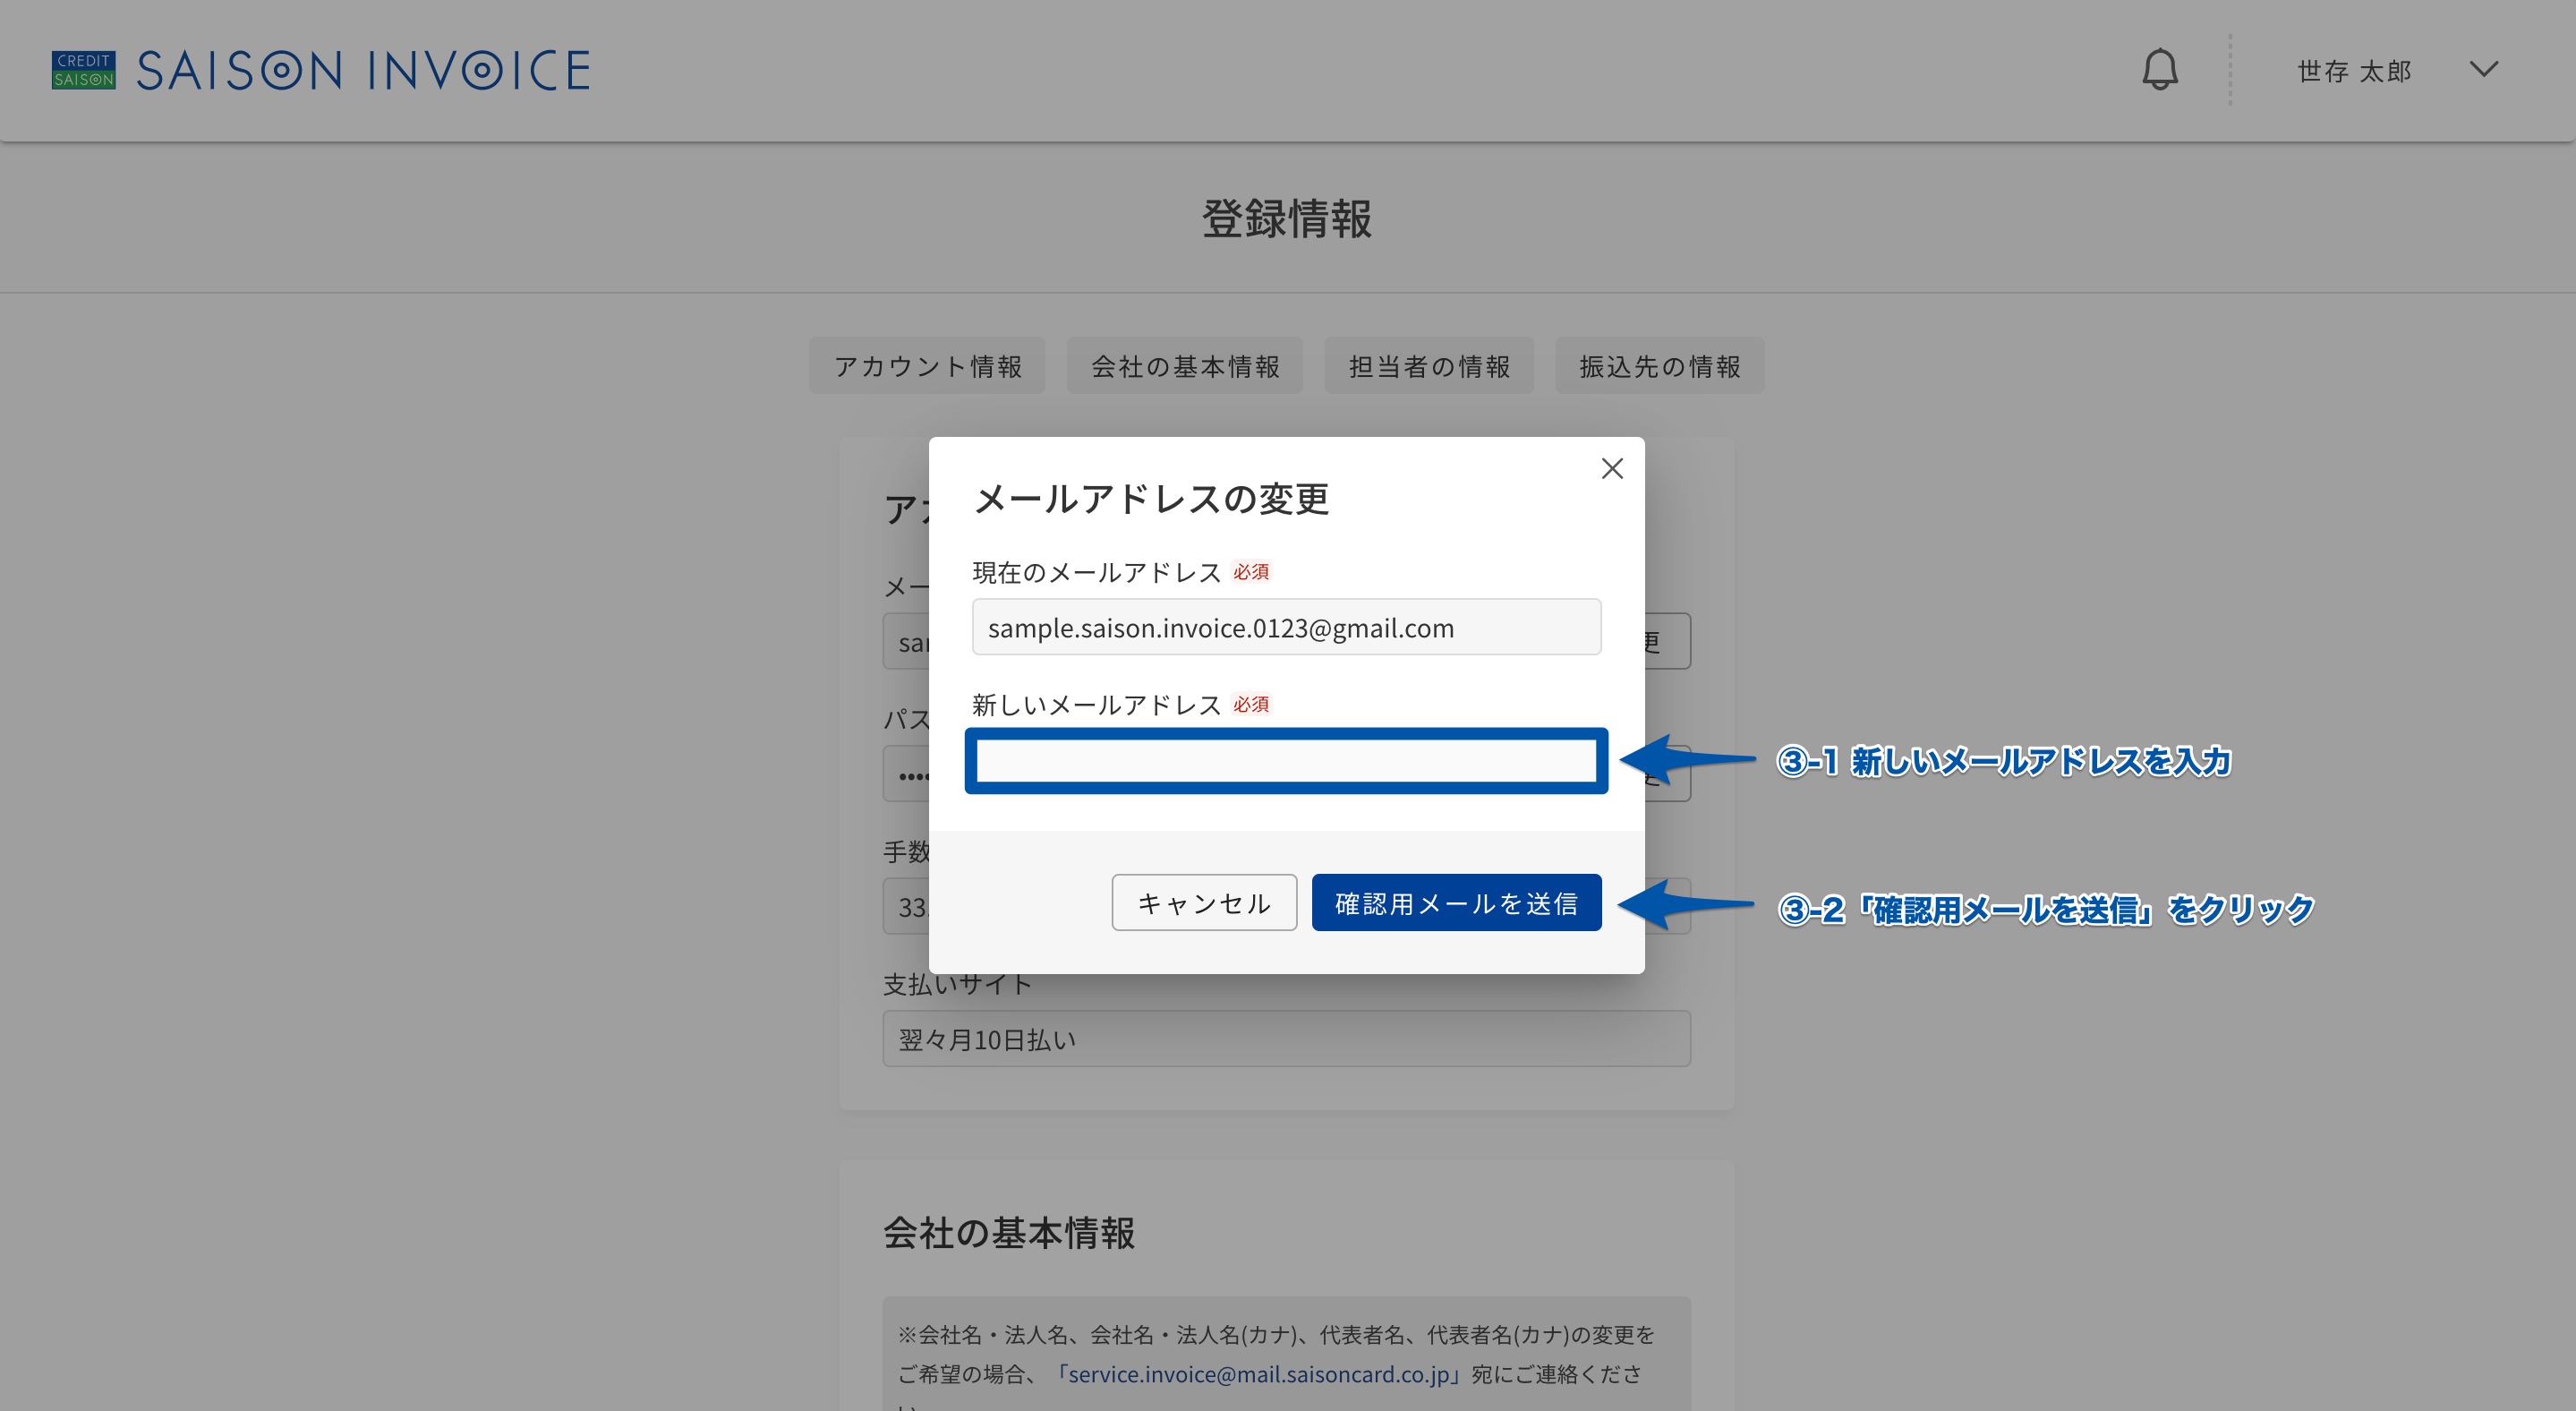Switch to アカウント情報 tab
Image resolution: width=2576 pixels, height=1411 pixels.
pos(927,366)
